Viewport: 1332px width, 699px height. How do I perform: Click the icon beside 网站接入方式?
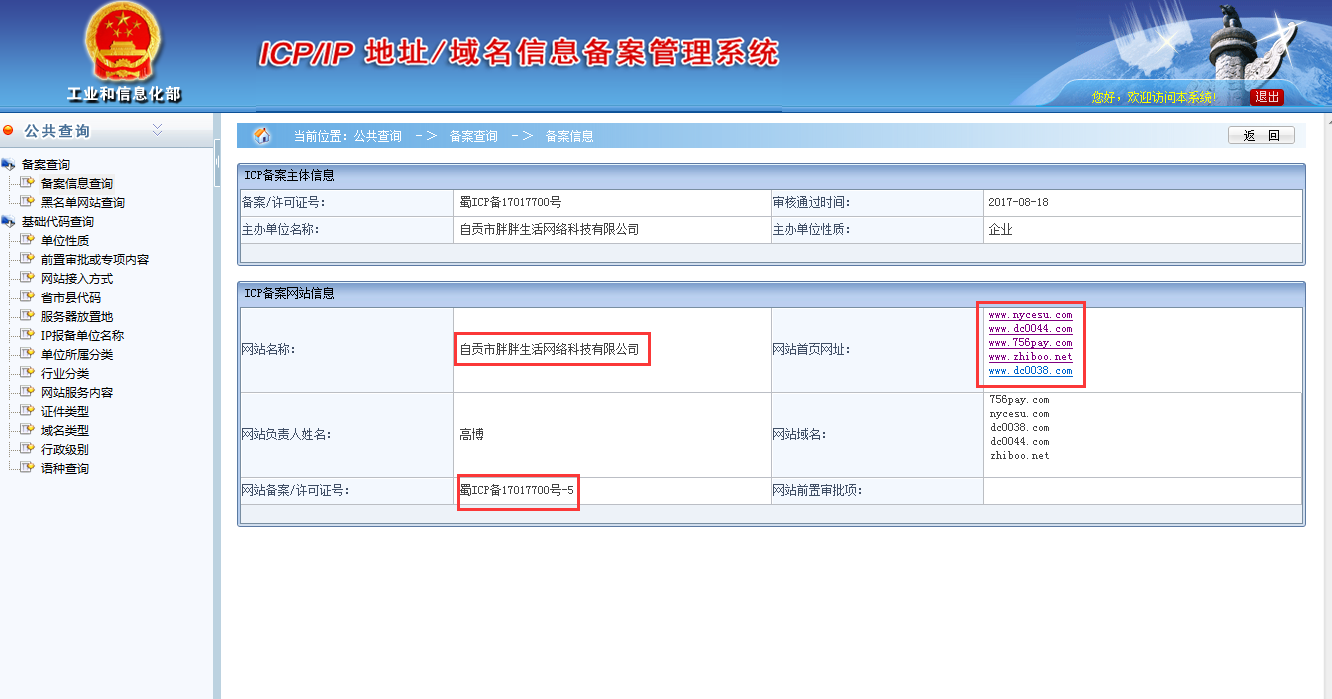28,279
